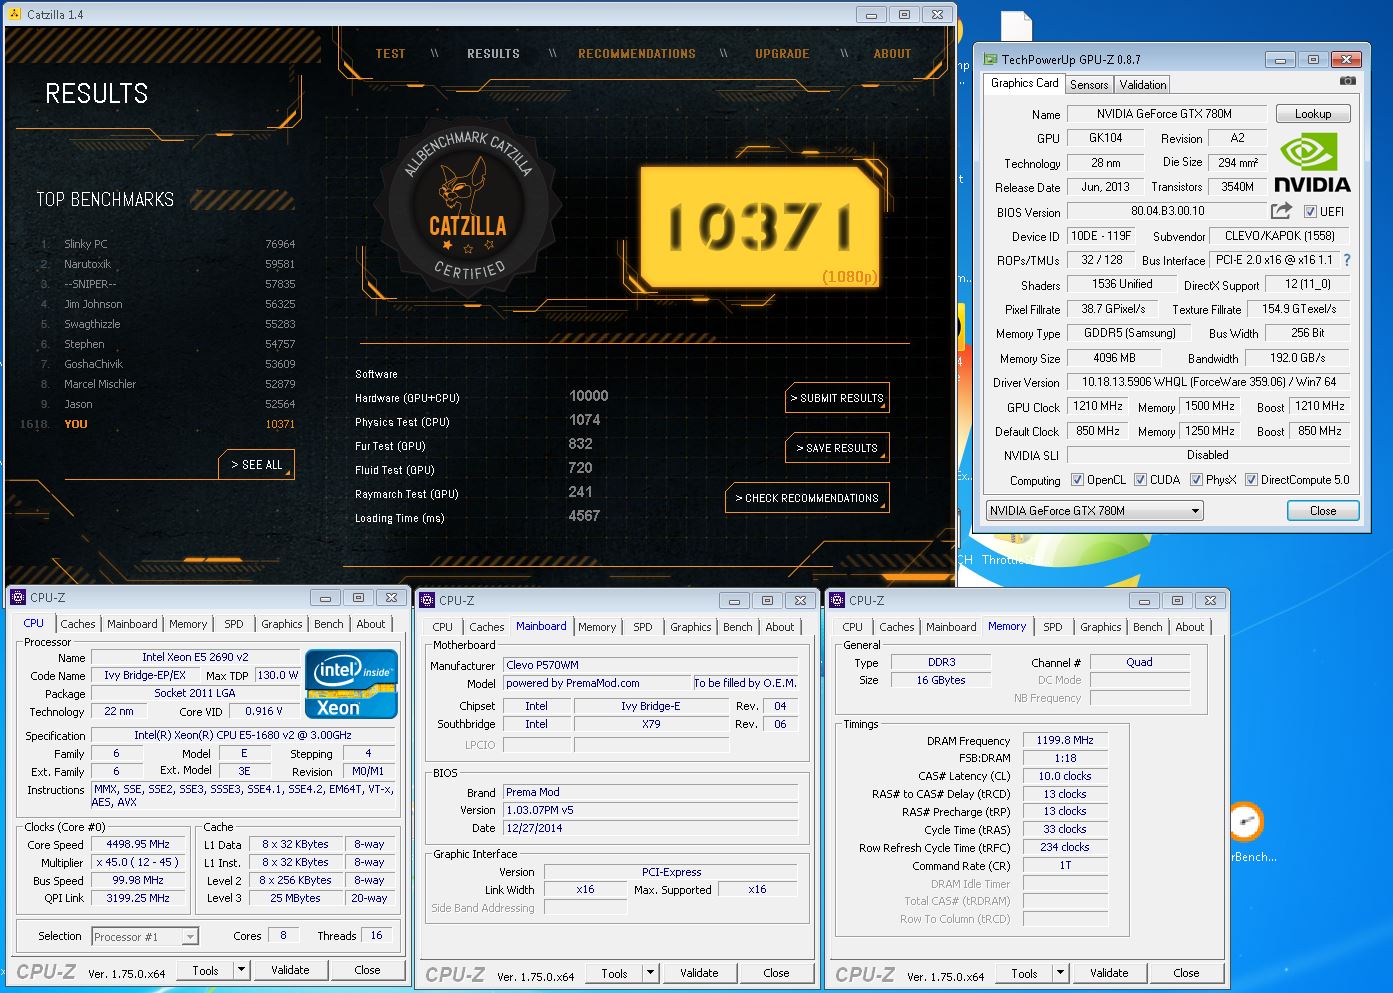The height and width of the screenshot is (993, 1393).
Task: Toggle the PhysX checkbox
Action: pos(1196,480)
